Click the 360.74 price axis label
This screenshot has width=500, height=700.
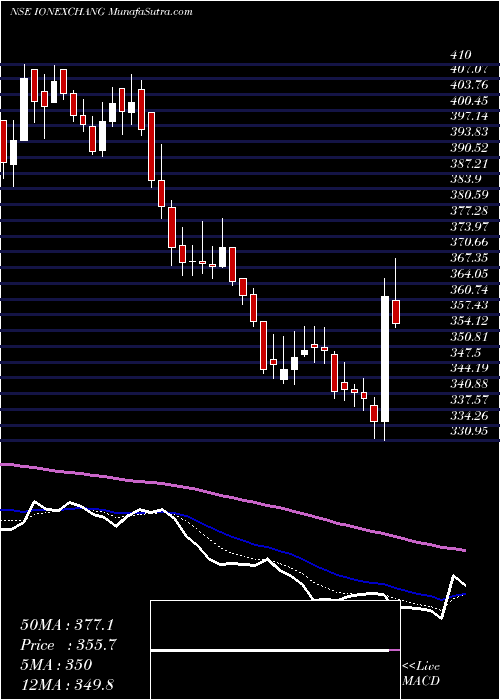pyautogui.click(x=468, y=289)
